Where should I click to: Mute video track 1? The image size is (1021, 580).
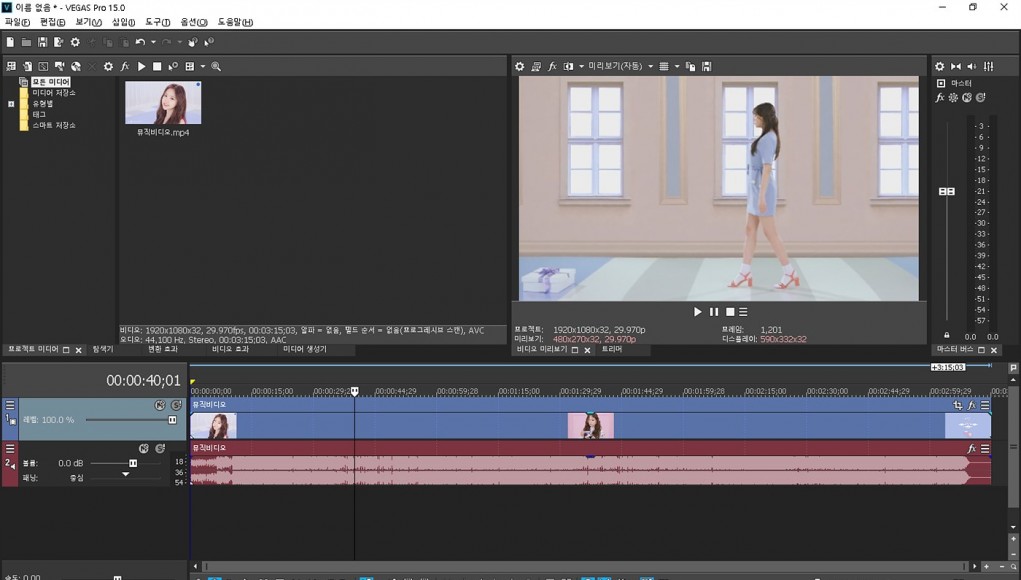160,406
